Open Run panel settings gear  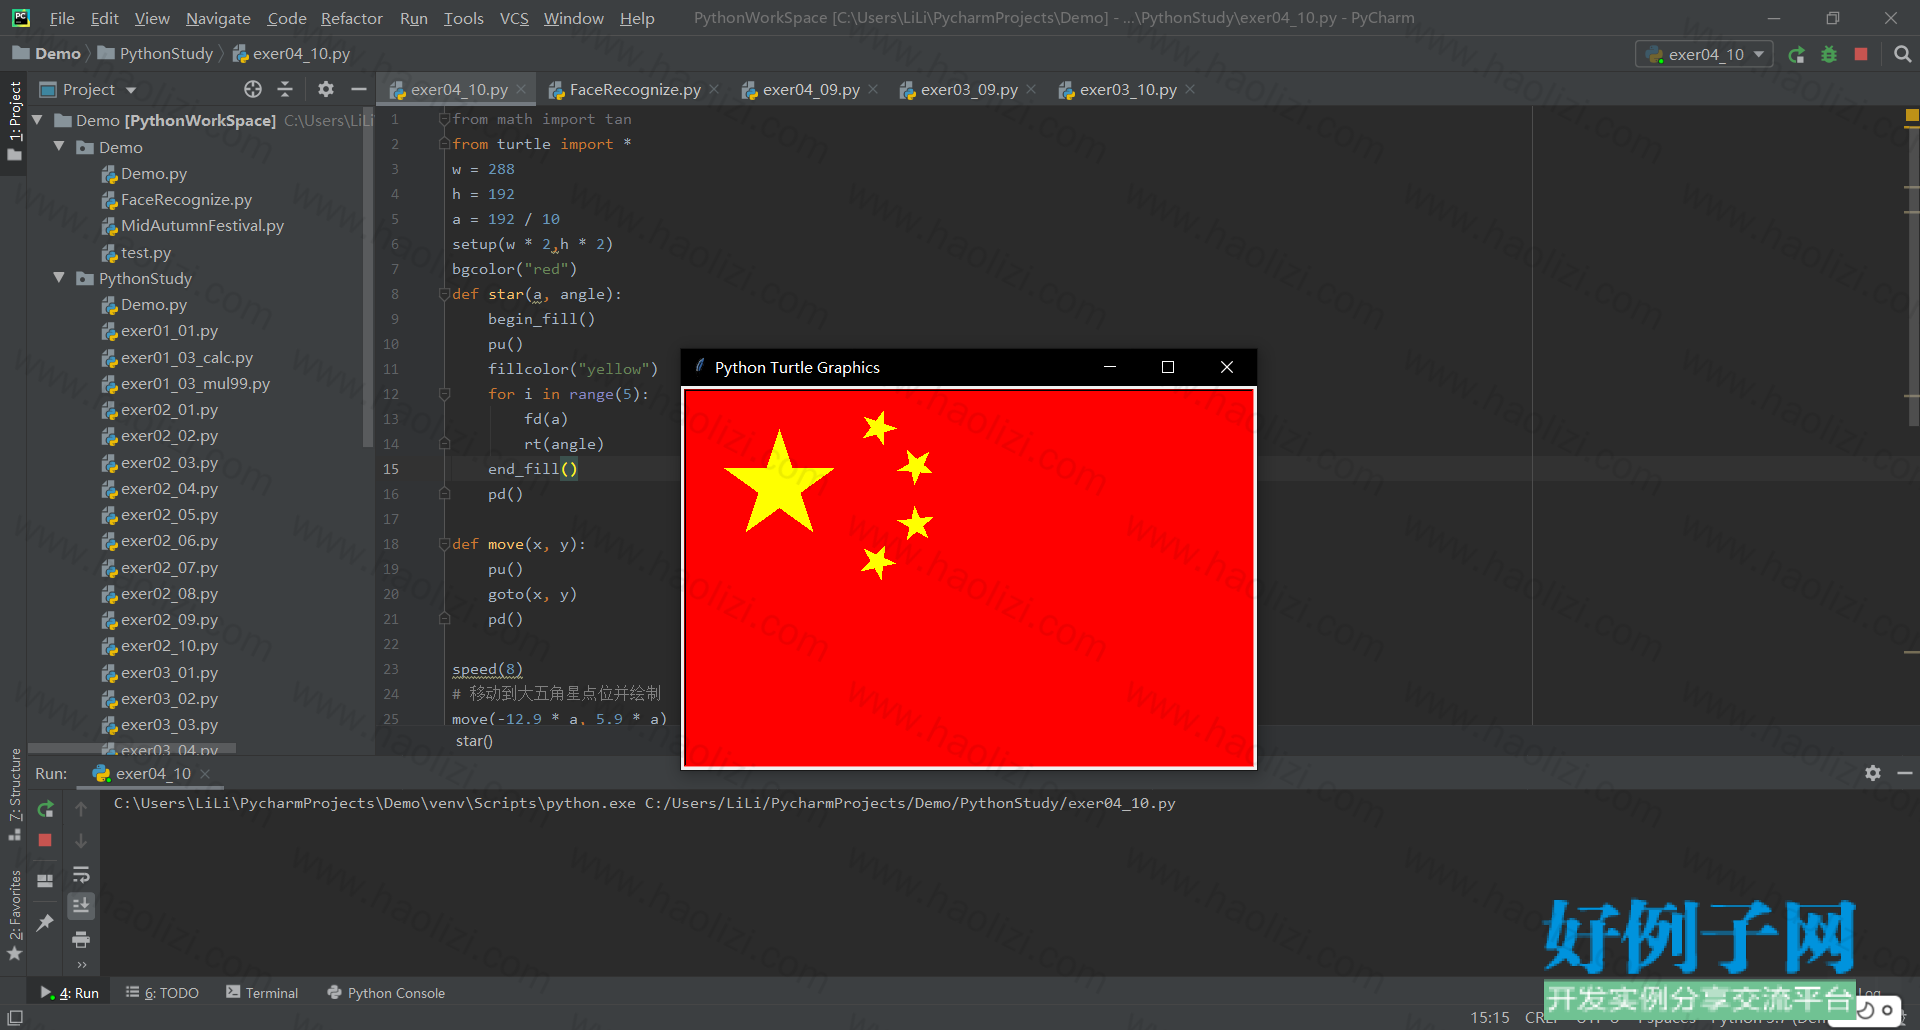coord(1873,773)
